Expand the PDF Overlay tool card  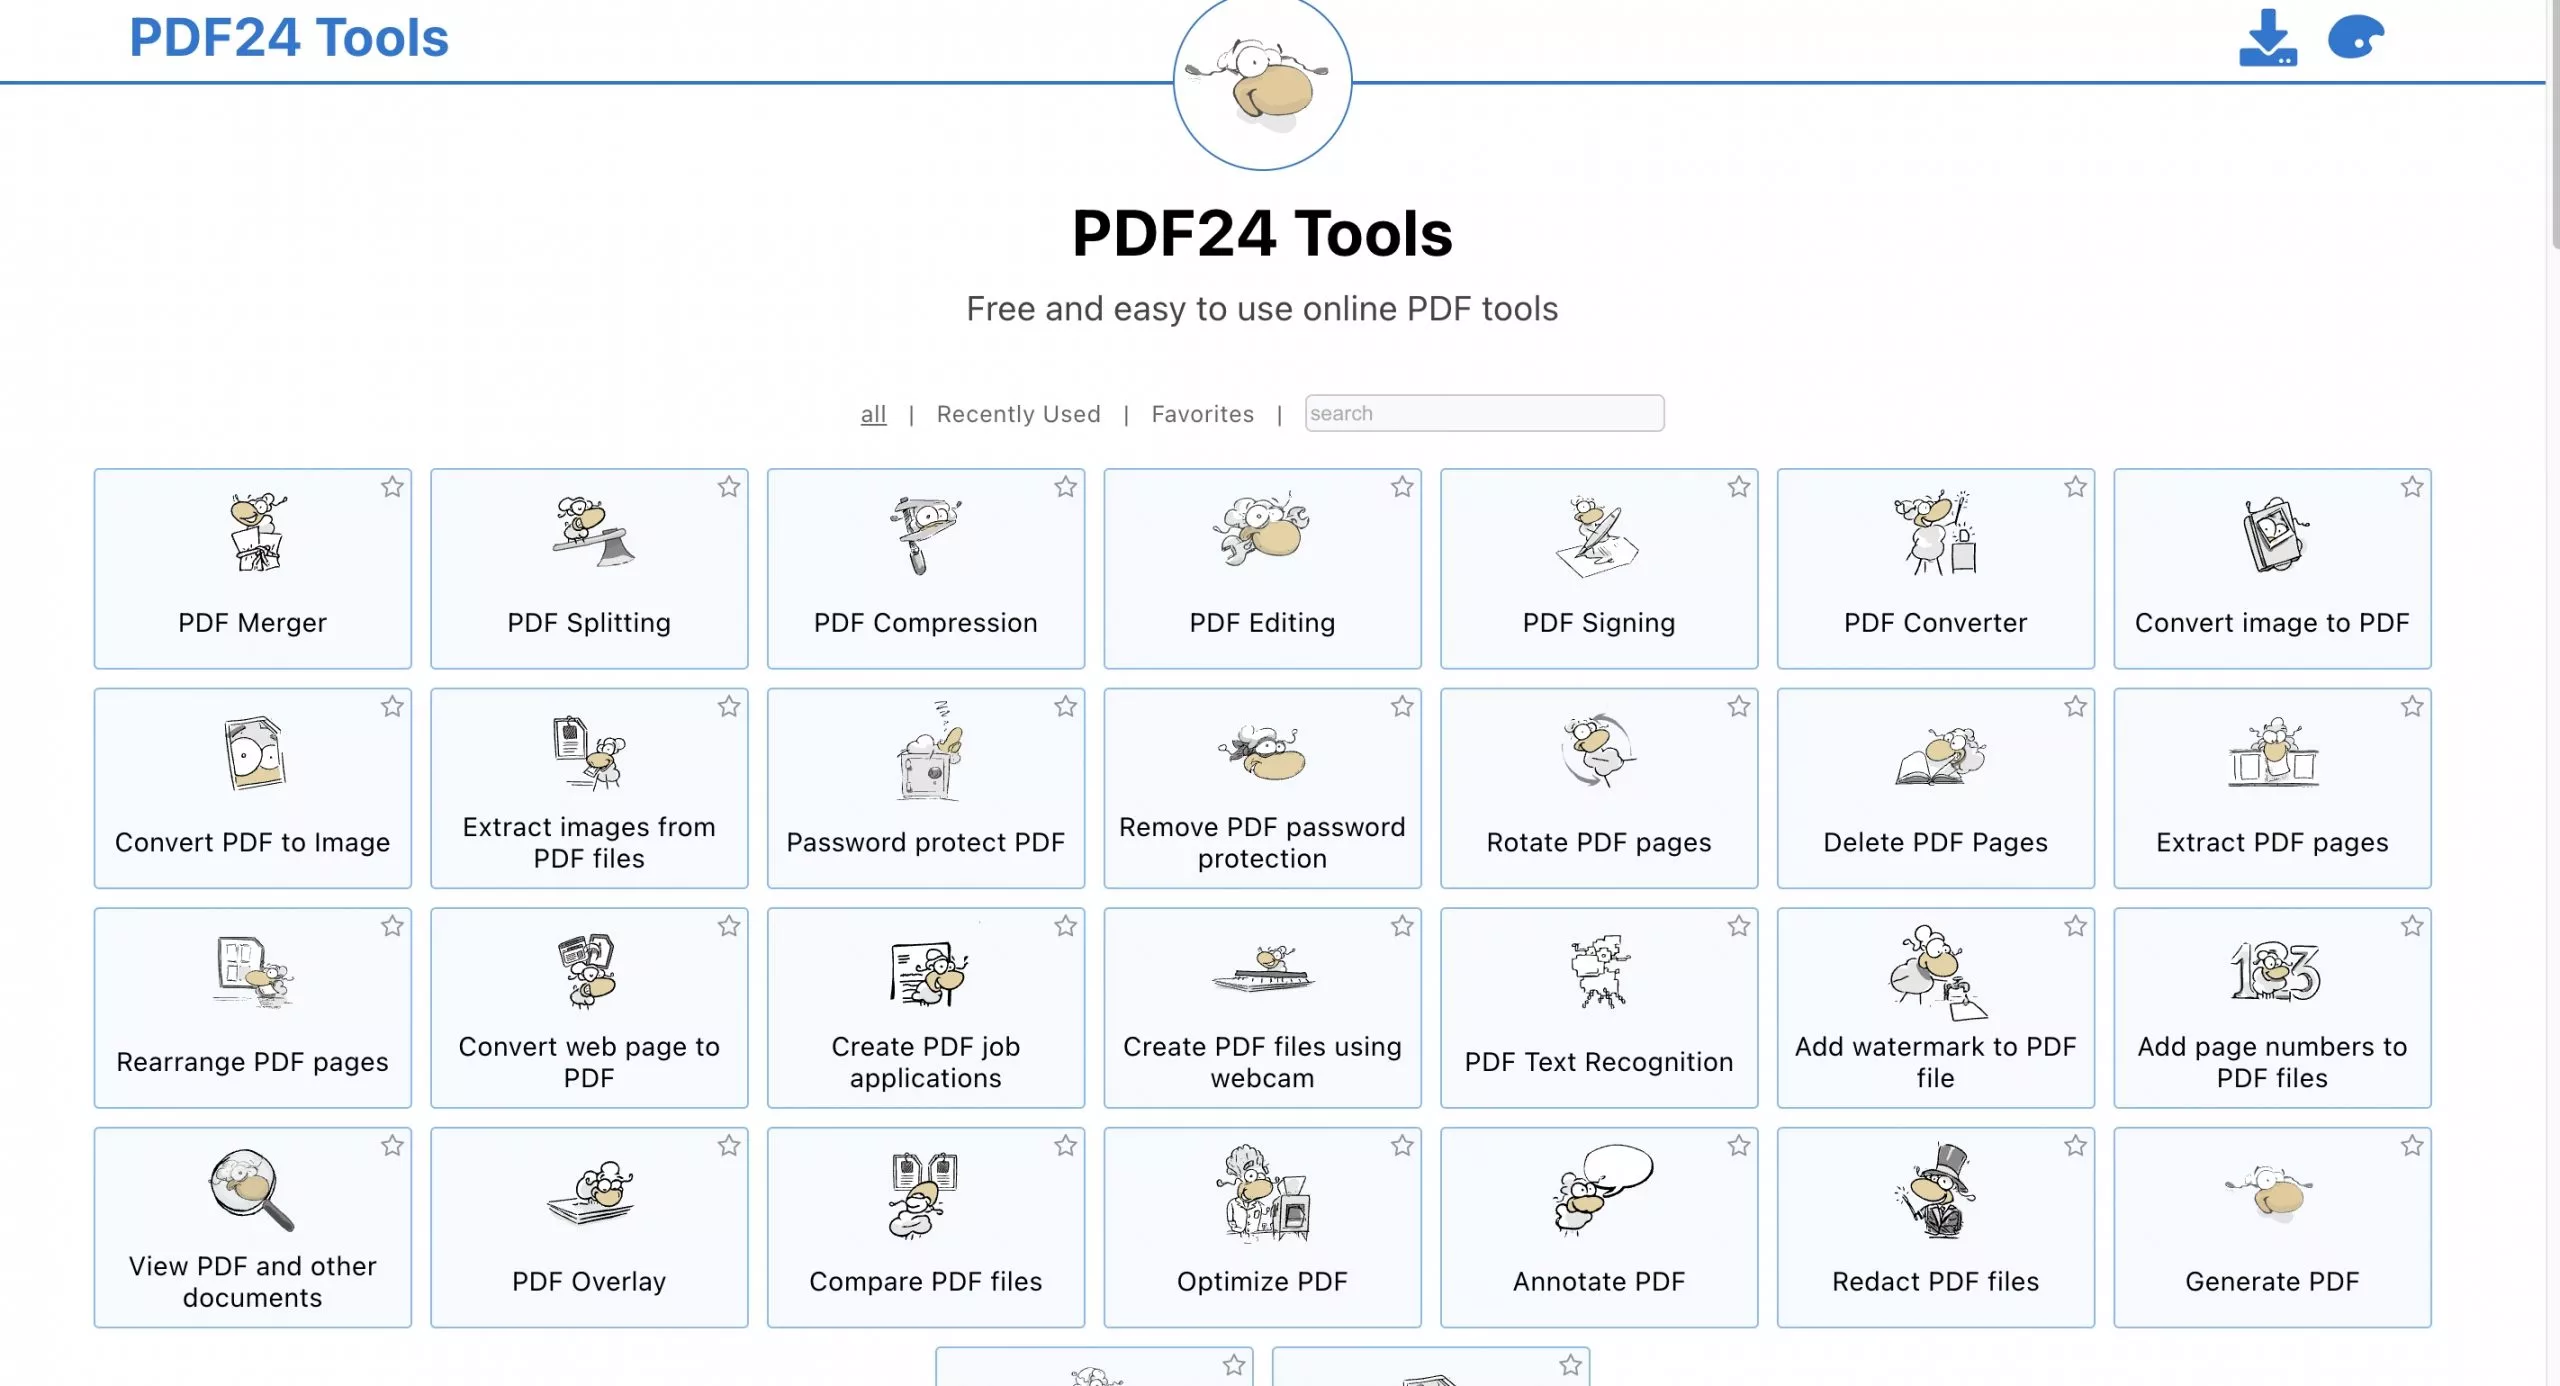[x=589, y=1227]
